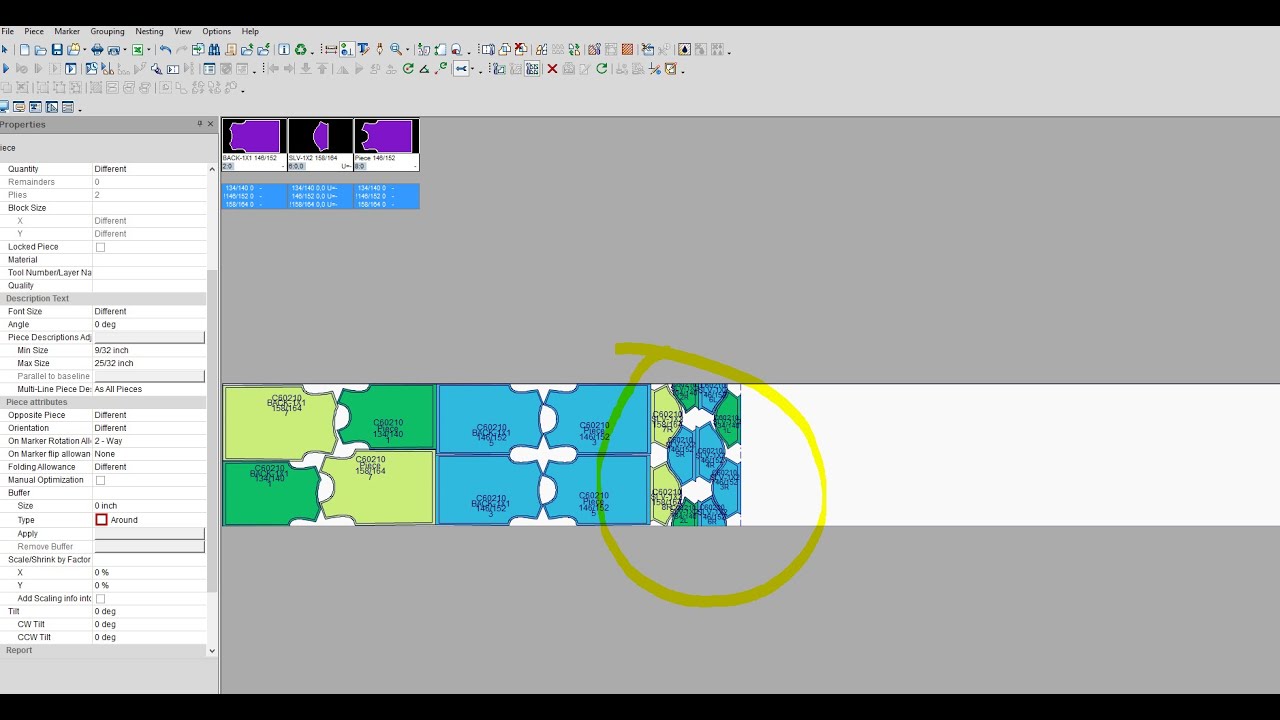This screenshot has height=720, width=1280.
Task: Click the Angle 0 deg field
Action: pyautogui.click(x=149, y=324)
